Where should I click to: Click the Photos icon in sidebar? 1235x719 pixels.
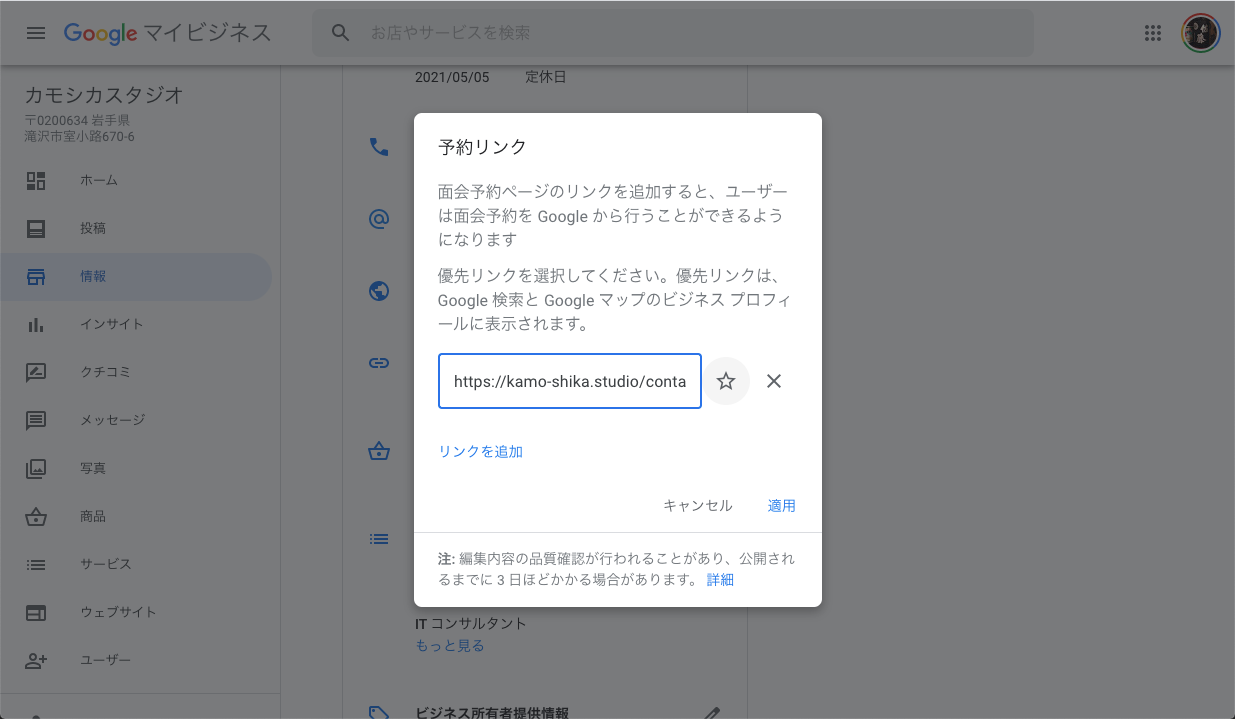(x=36, y=469)
